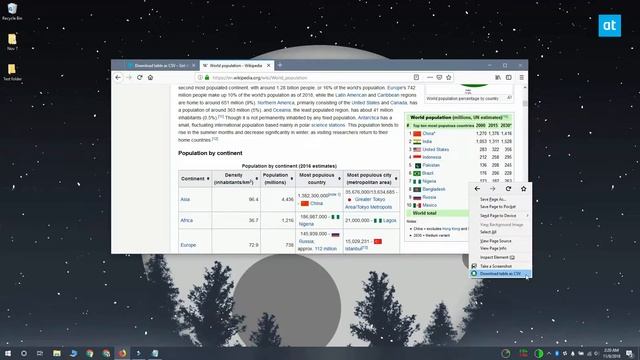Open site information icon in address bar

(x=200, y=77)
